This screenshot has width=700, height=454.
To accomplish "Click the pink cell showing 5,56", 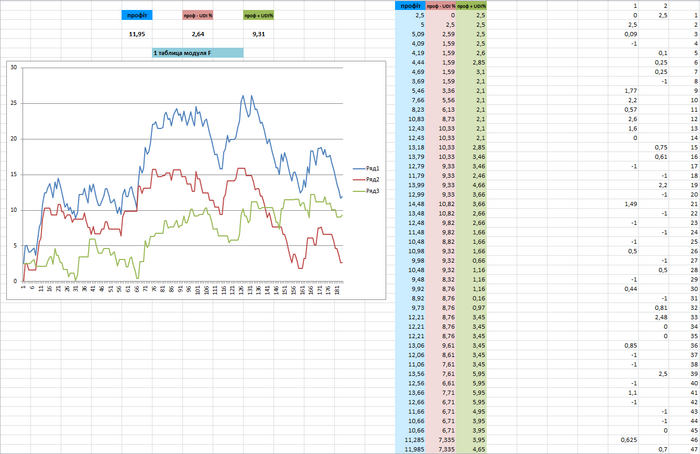I will pos(441,100).
